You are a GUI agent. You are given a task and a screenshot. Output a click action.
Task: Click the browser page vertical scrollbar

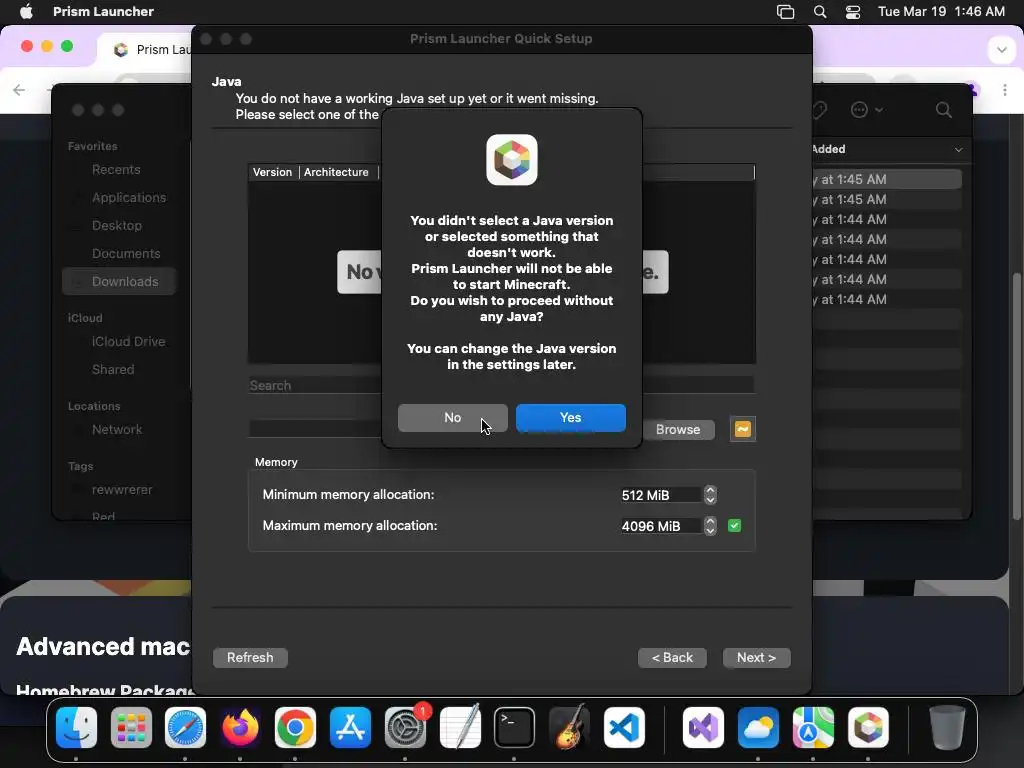(1016, 396)
